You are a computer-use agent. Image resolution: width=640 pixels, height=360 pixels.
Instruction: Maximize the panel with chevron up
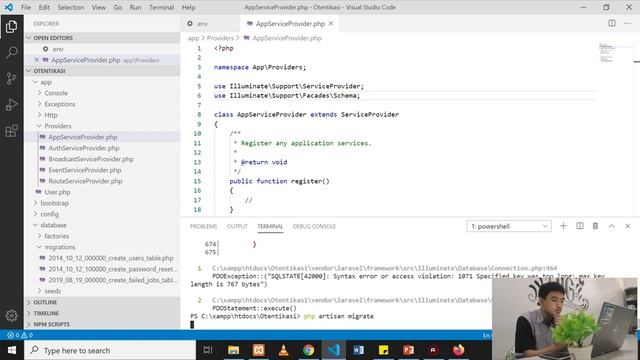[x=611, y=226]
